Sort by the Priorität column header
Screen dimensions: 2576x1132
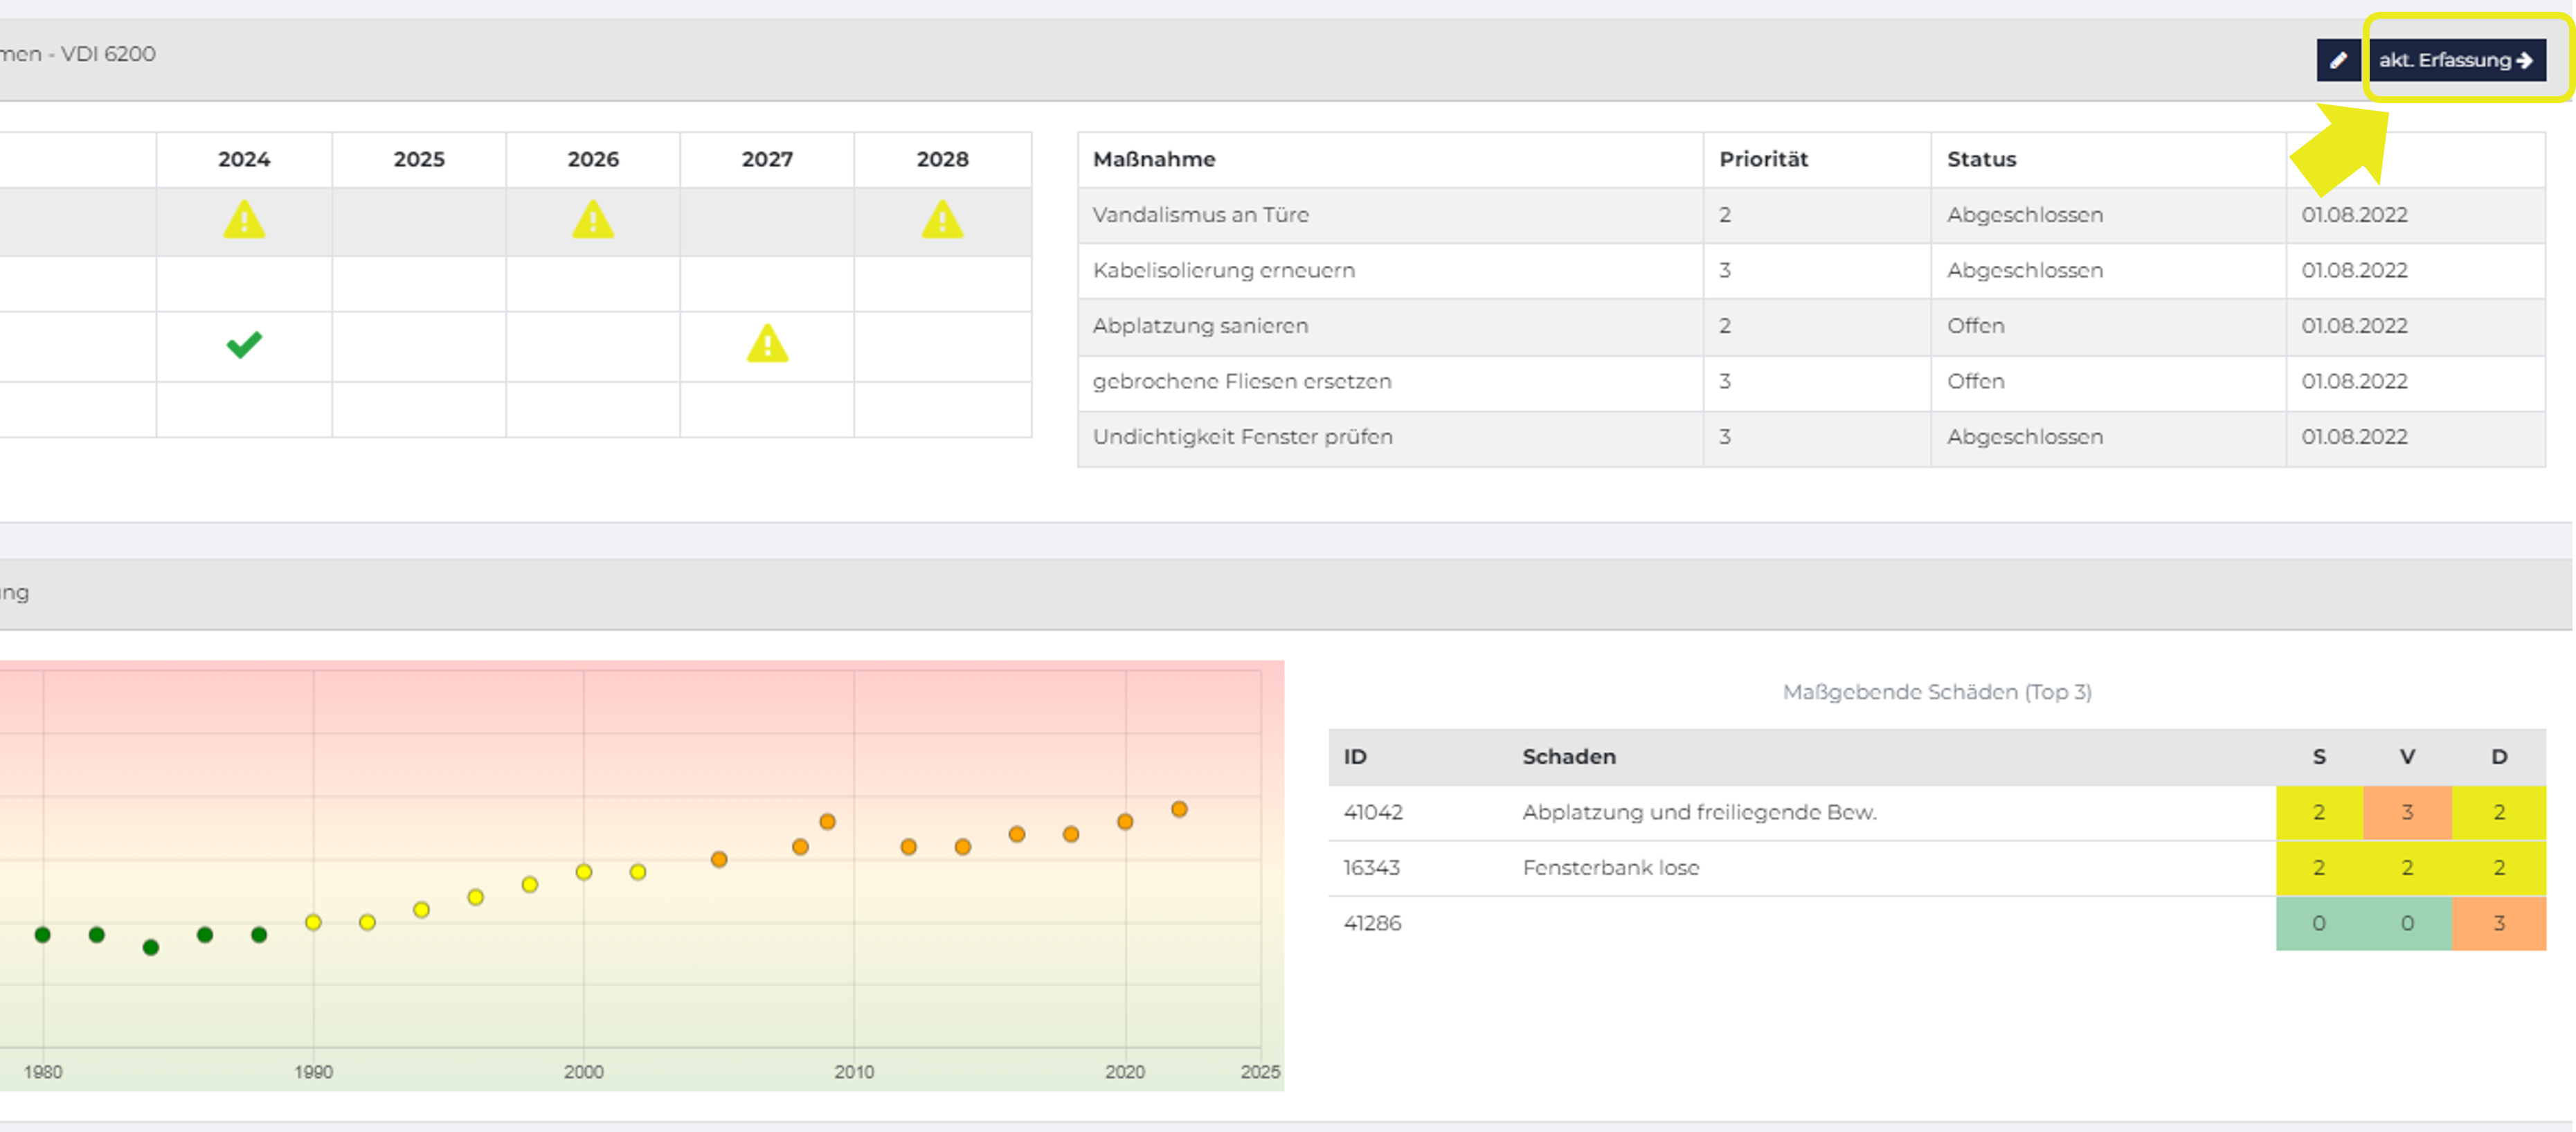click(1763, 159)
